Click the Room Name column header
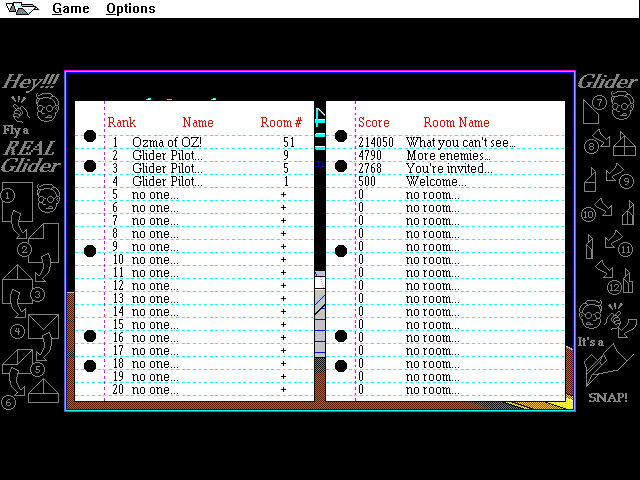640x480 pixels. [x=456, y=122]
